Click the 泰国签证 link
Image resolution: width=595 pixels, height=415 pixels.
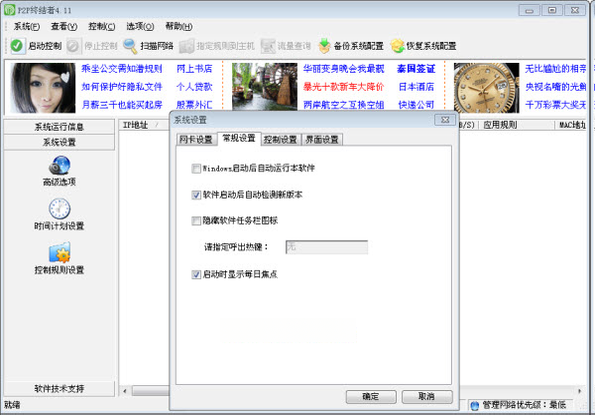416,69
